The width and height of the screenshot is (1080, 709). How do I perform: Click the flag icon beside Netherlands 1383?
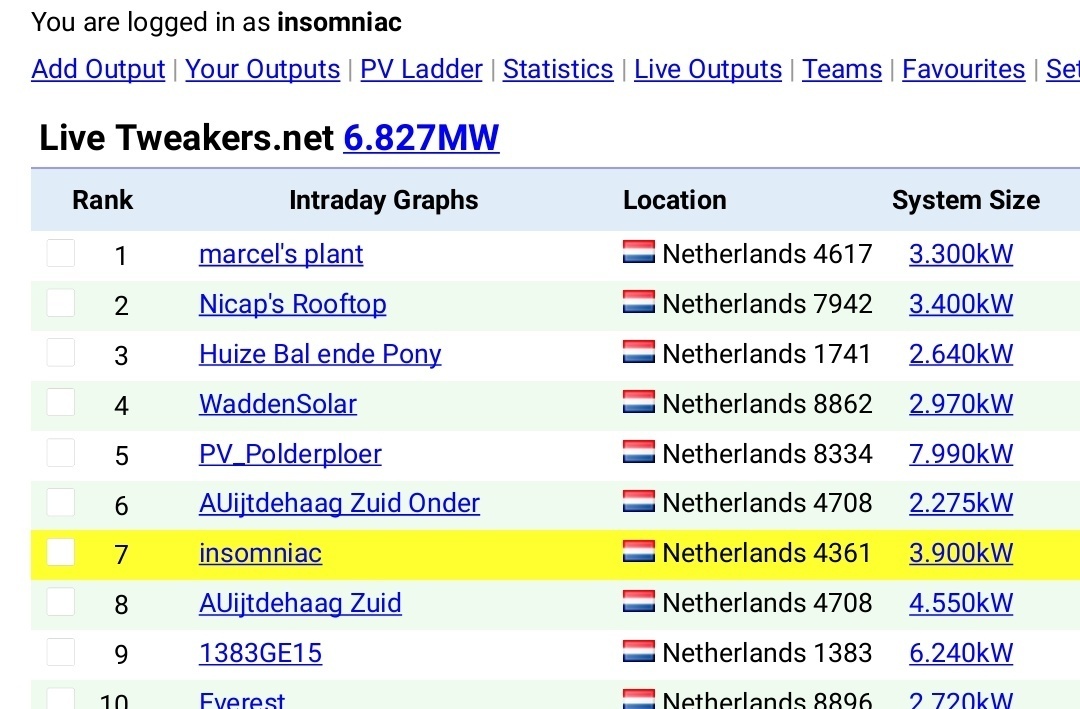point(638,652)
